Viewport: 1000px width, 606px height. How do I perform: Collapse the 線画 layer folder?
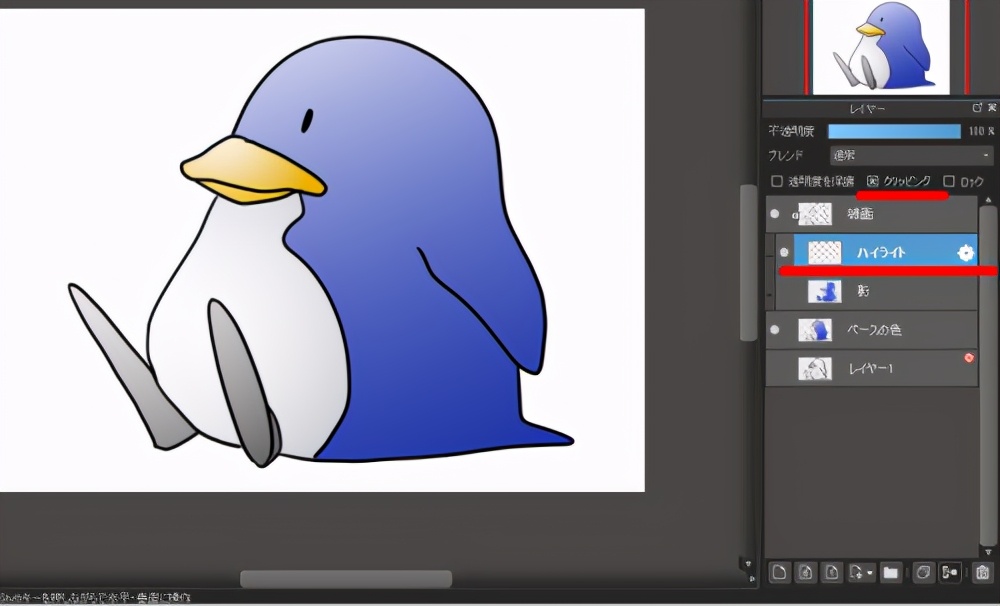click(x=795, y=214)
